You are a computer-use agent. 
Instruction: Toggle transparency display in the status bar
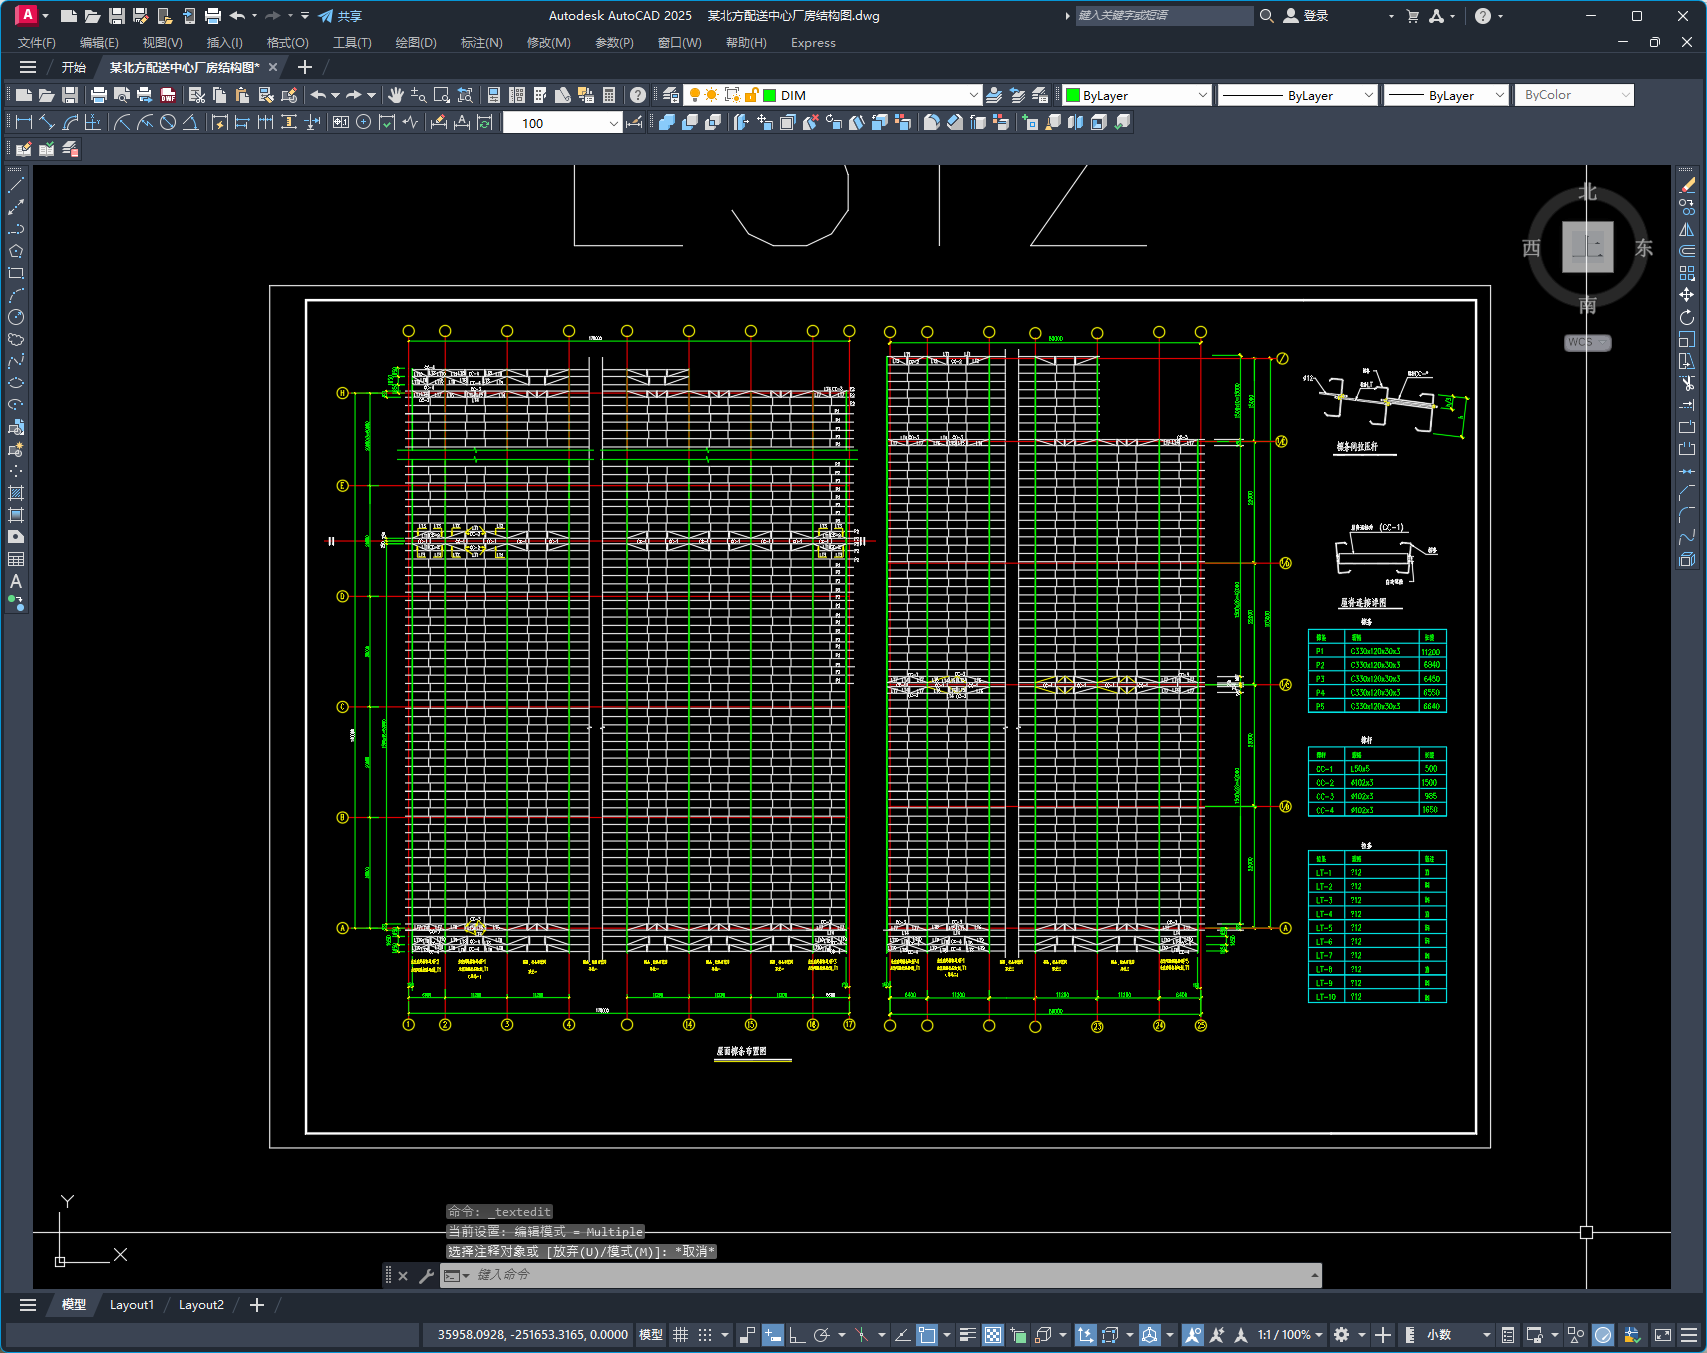point(993,1335)
